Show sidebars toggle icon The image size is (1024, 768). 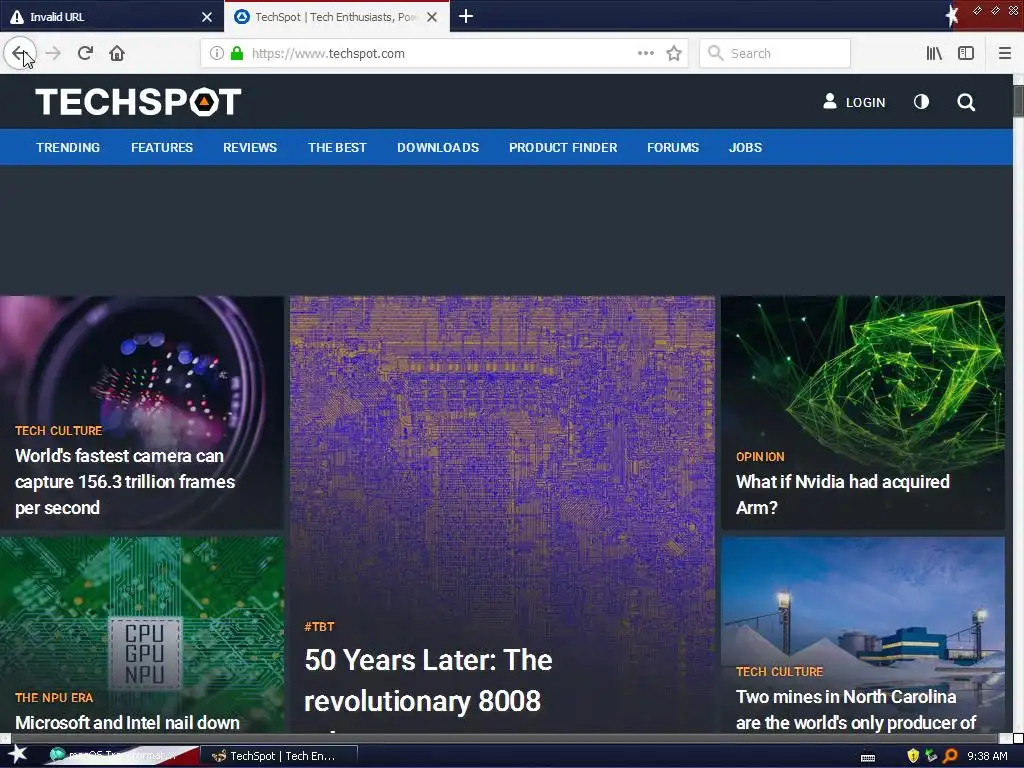pyautogui.click(x=966, y=53)
